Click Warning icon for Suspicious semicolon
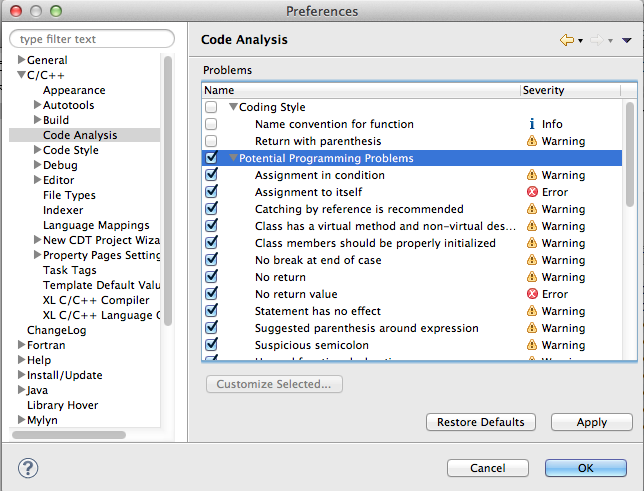The height and width of the screenshot is (491, 644). [532, 345]
